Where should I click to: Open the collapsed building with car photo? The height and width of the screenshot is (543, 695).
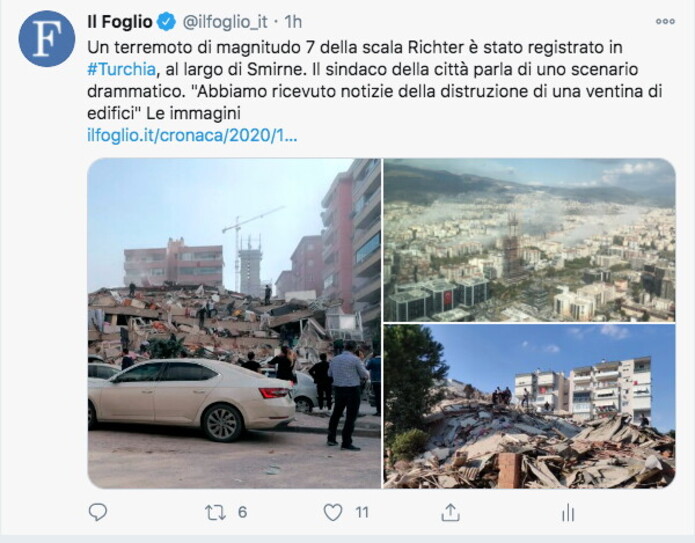point(234,323)
